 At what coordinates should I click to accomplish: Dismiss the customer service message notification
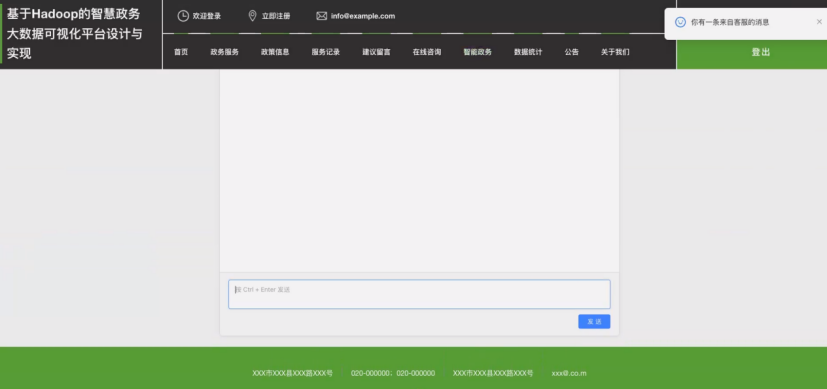(819, 22)
